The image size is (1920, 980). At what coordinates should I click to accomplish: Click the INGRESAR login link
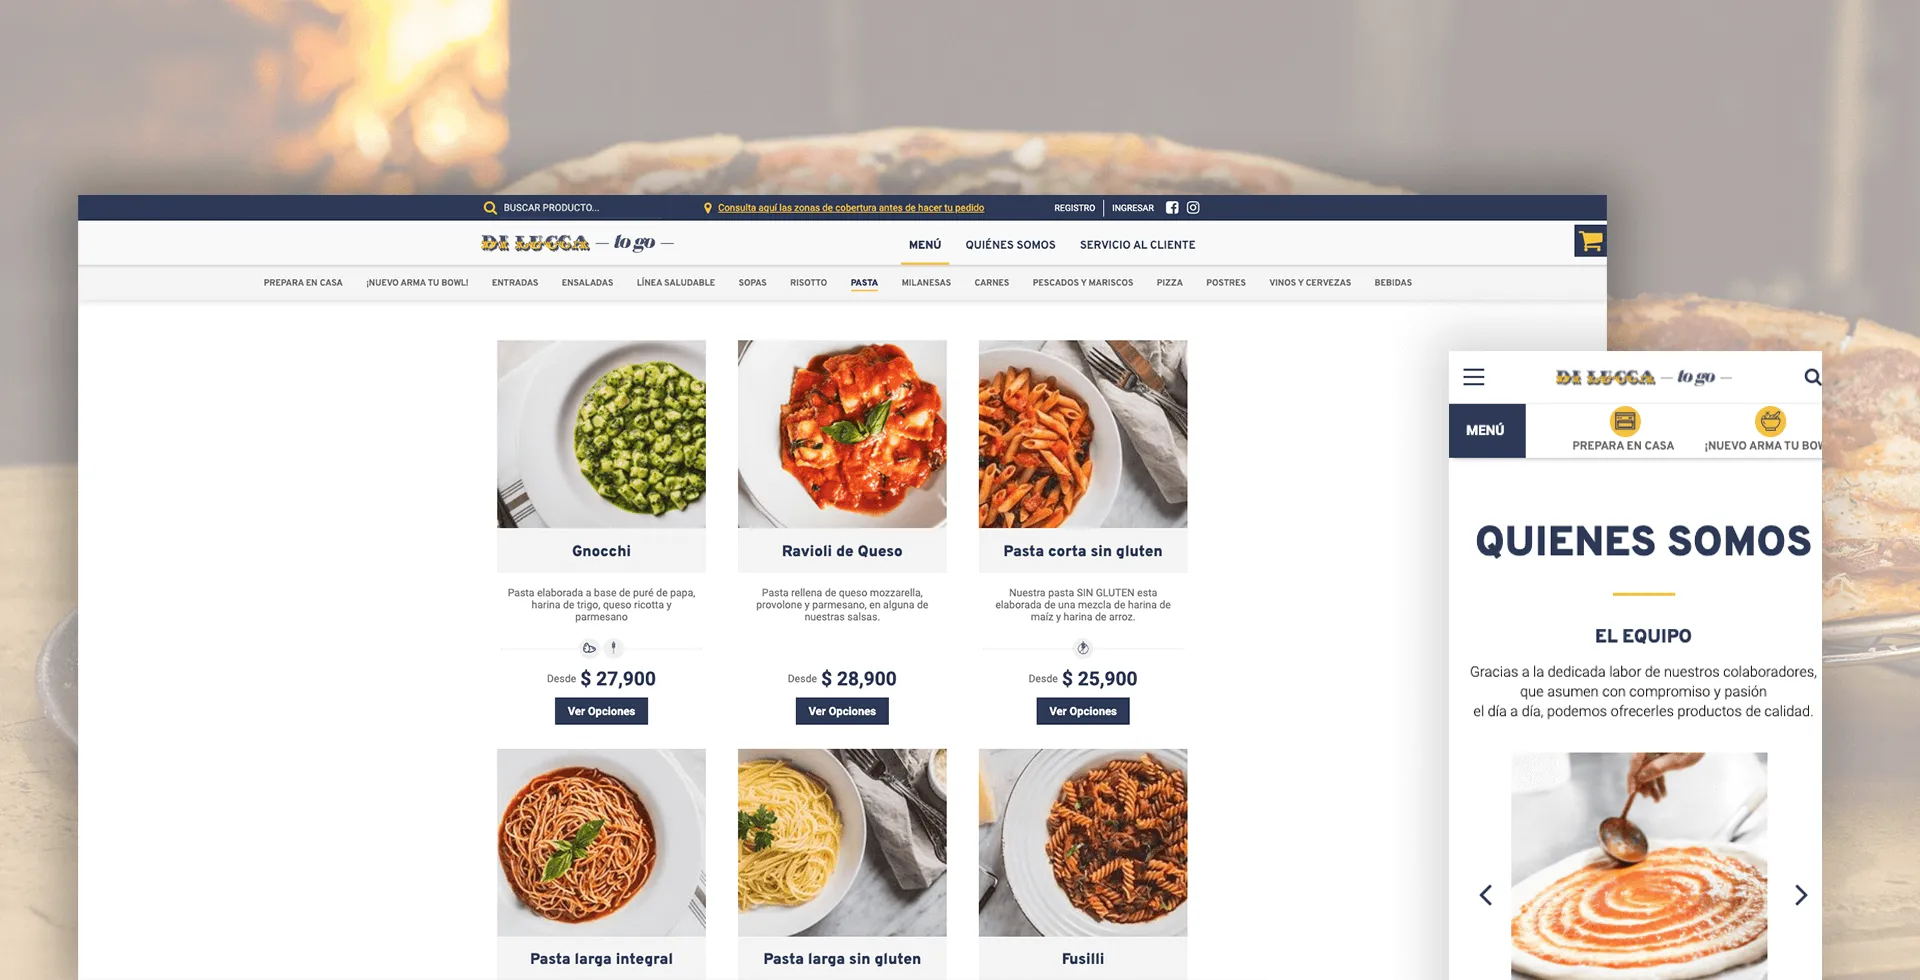pos(1133,208)
